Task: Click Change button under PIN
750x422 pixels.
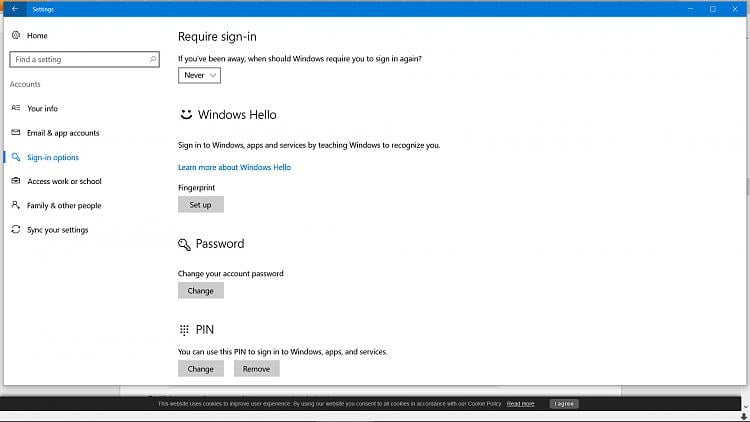Action: point(201,369)
